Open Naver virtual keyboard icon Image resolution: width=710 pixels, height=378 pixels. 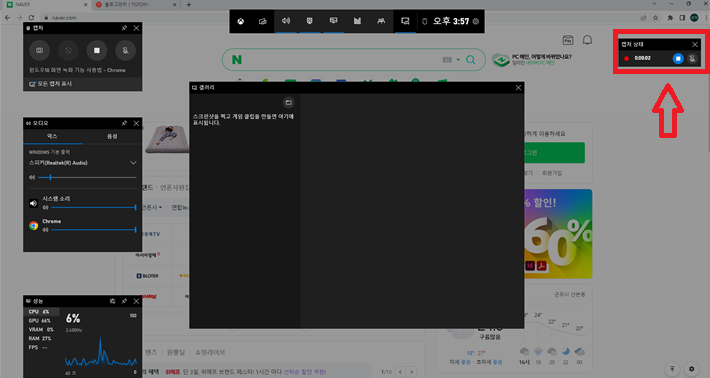[447, 60]
